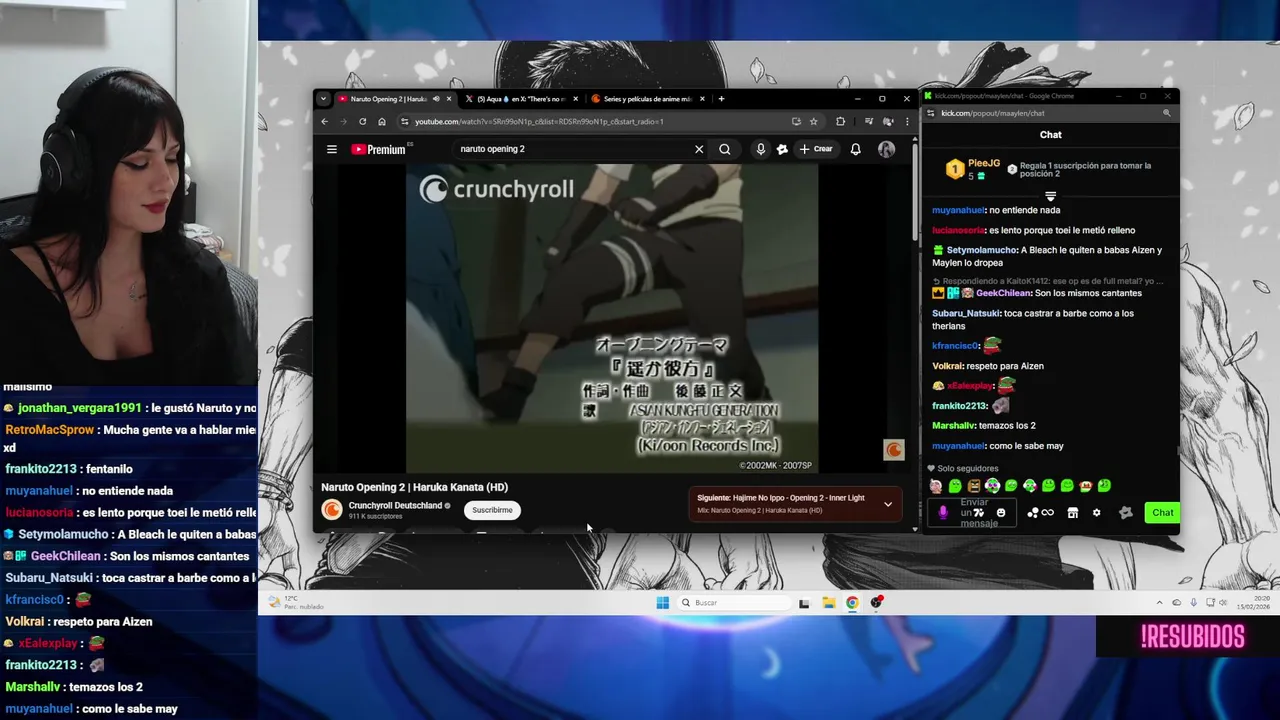Viewport: 1280px width, 720px height.
Task: Collapse the gift leaderboard arrow in Kick chat
Action: pyautogui.click(x=1050, y=196)
